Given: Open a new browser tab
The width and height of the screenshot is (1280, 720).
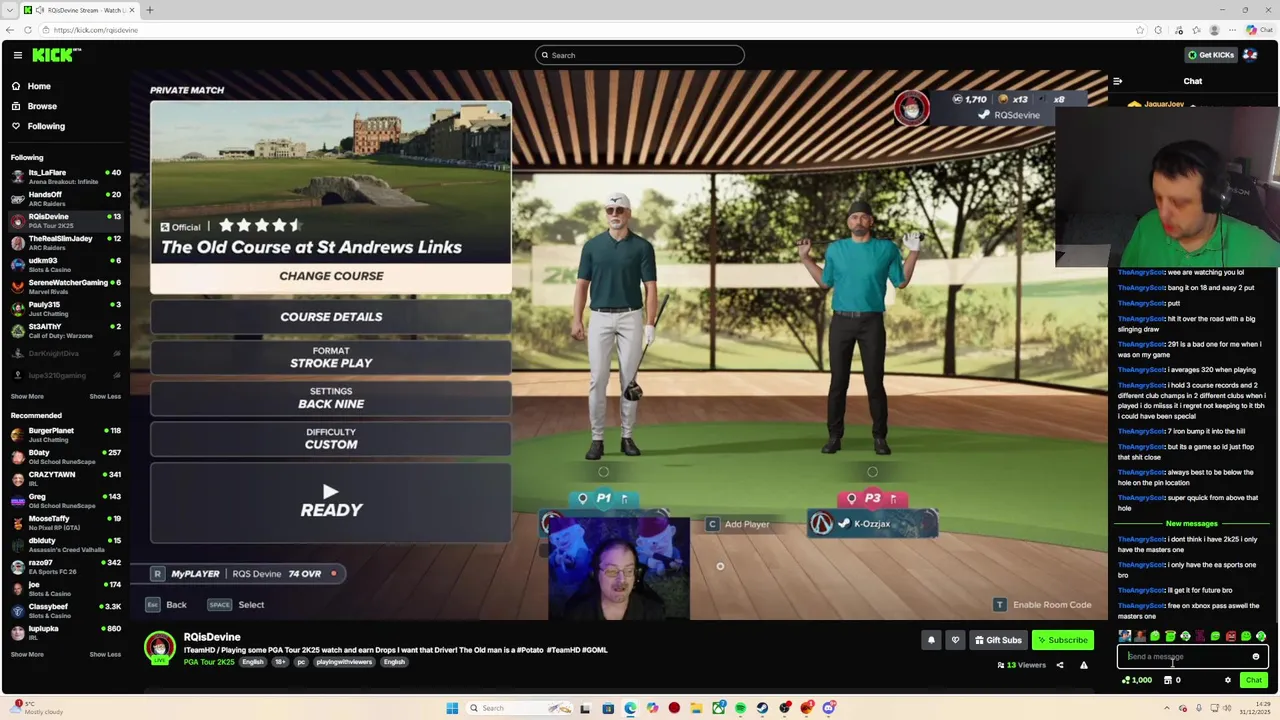Looking at the screenshot, I should point(149,10).
